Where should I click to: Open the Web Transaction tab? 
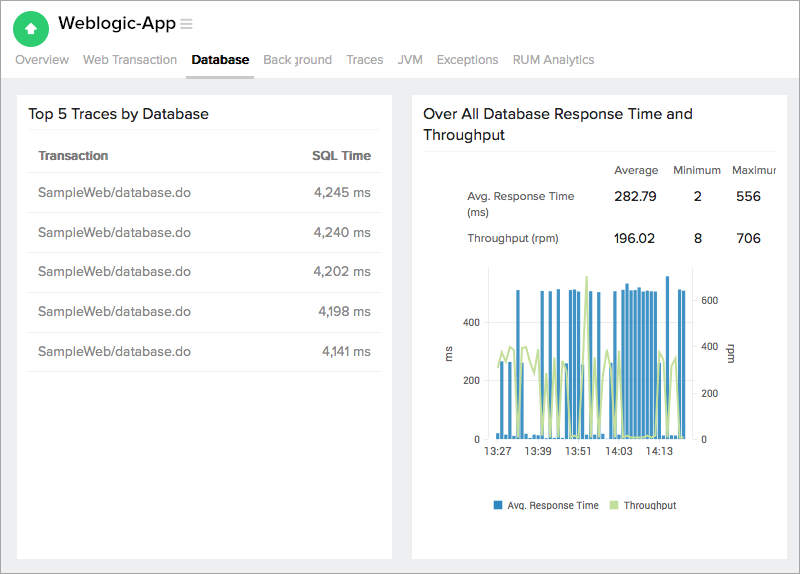pyautogui.click(x=130, y=60)
